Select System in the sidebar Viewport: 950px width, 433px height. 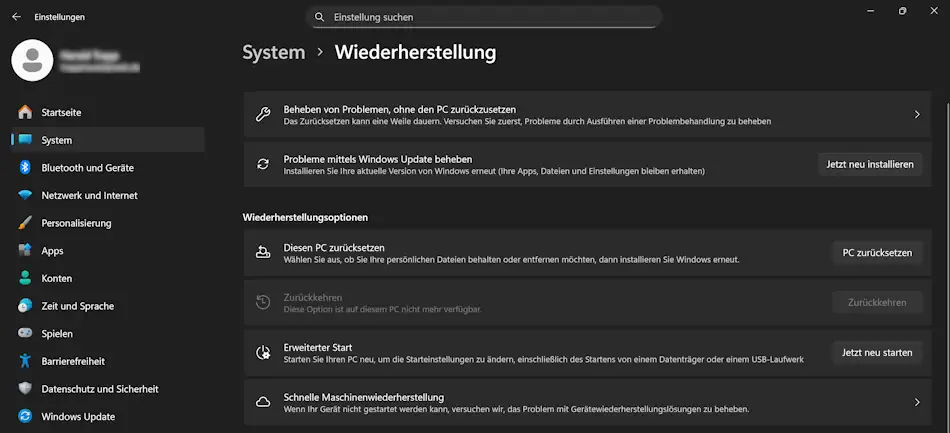(x=108, y=140)
